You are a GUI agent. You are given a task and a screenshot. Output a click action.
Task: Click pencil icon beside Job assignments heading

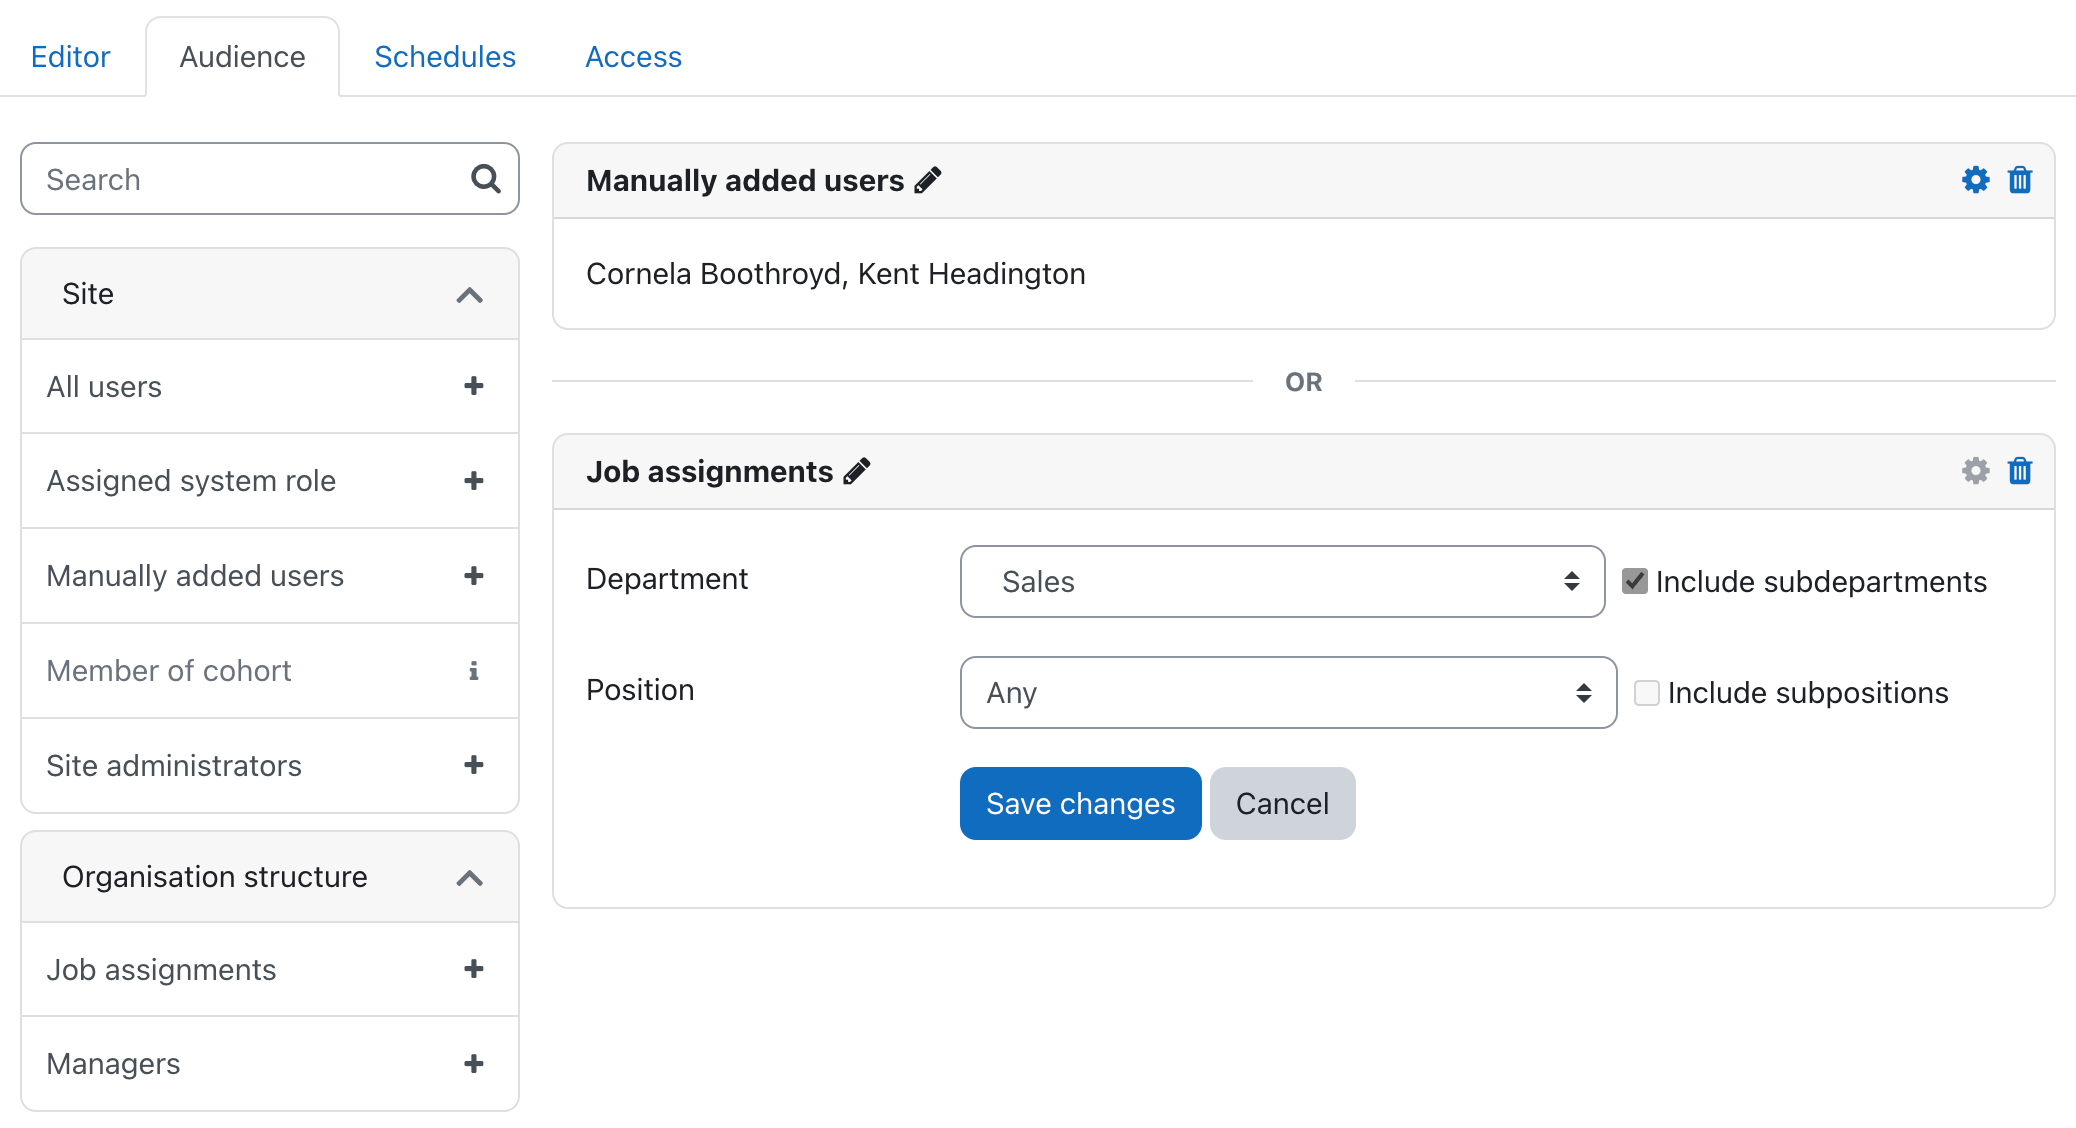coord(857,471)
